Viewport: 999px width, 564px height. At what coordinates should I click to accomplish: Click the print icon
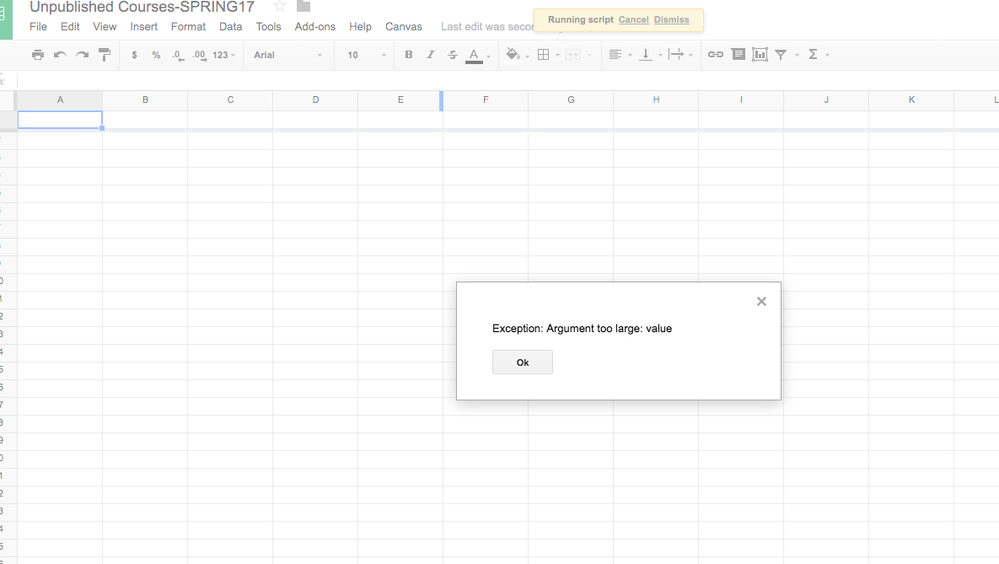(38, 55)
